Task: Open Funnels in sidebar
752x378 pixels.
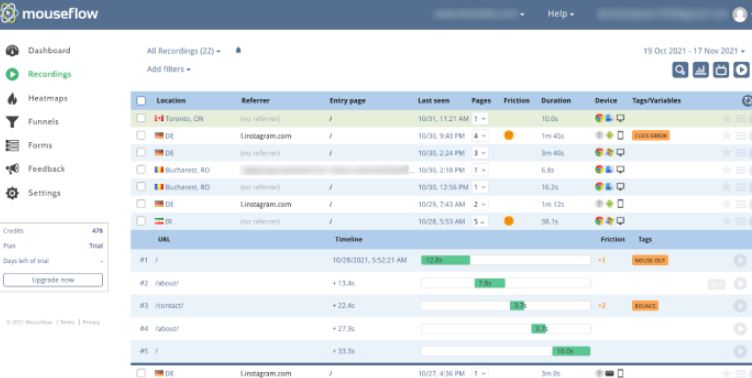Action: coord(43,121)
